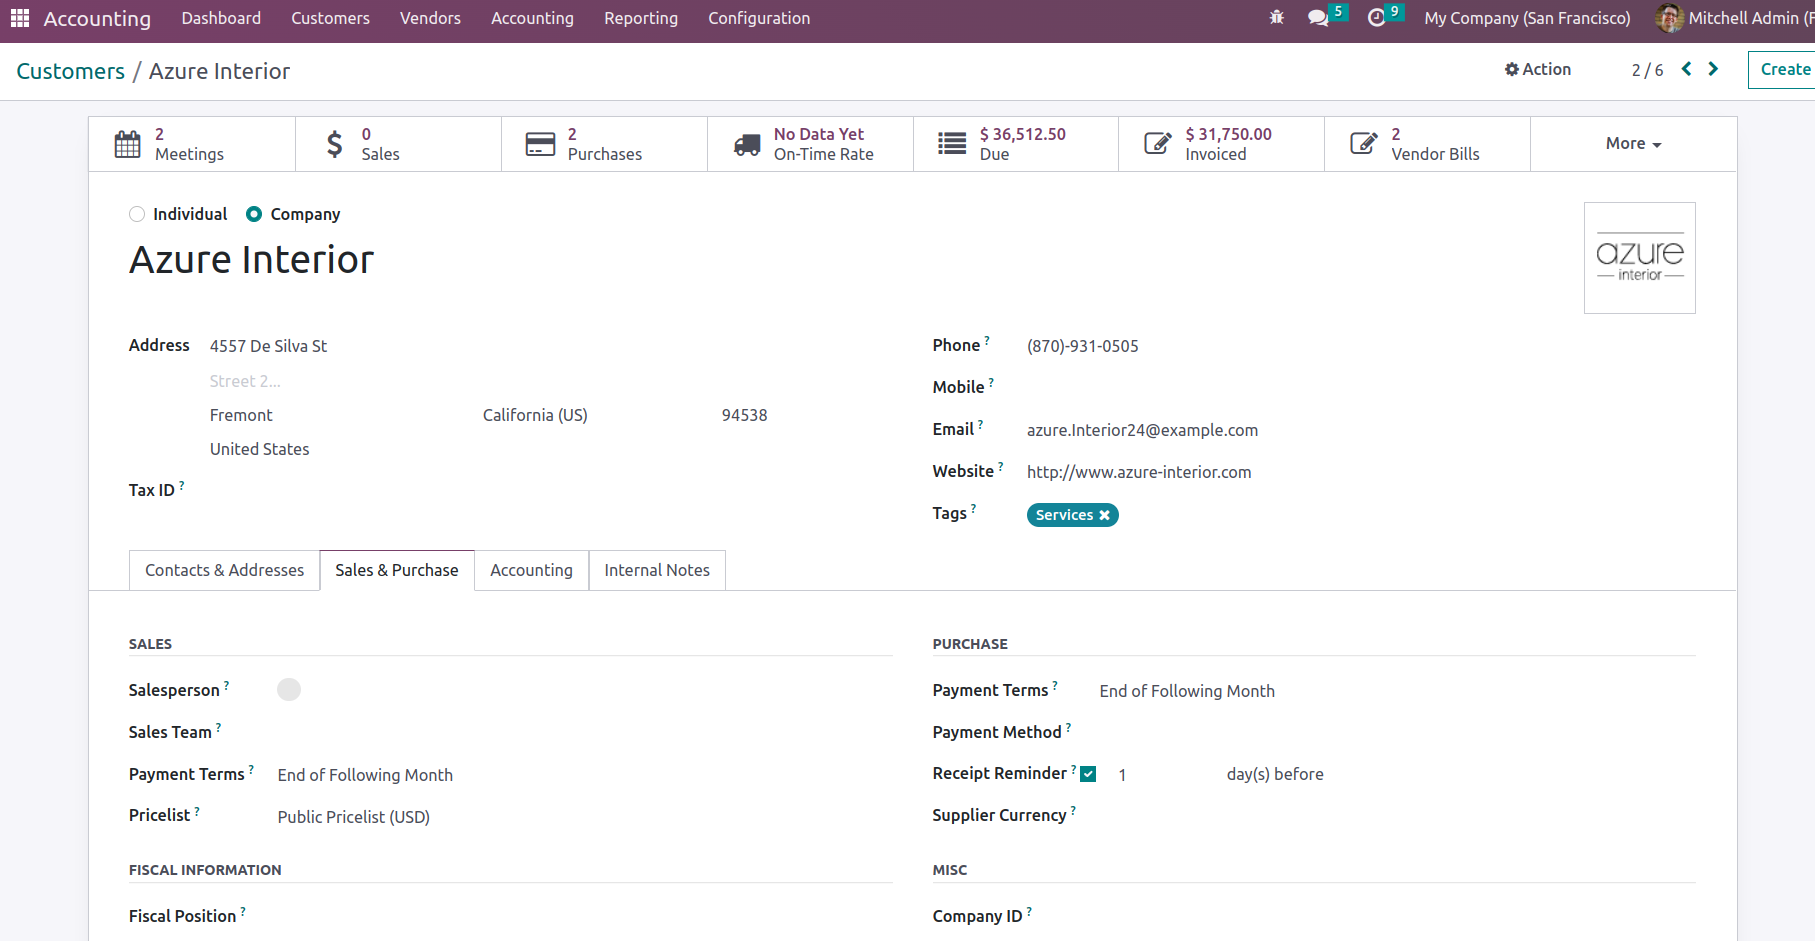Screen dimensions: 1815x941
Task: Switch to Sales & Purchase tab
Action: pos(397,570)
